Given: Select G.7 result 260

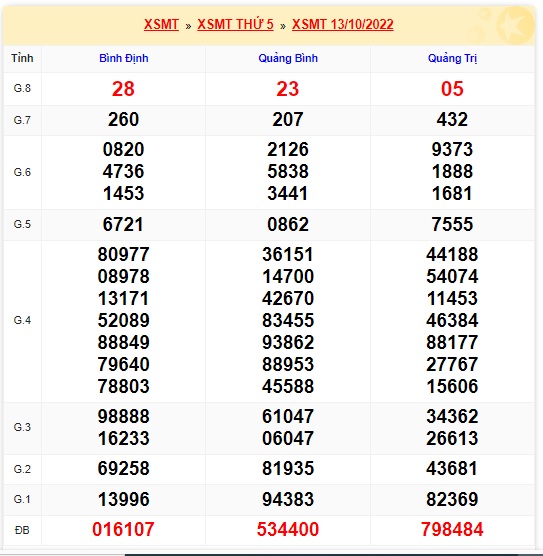Looking at the screenshot, I should (x=123, y=119).
